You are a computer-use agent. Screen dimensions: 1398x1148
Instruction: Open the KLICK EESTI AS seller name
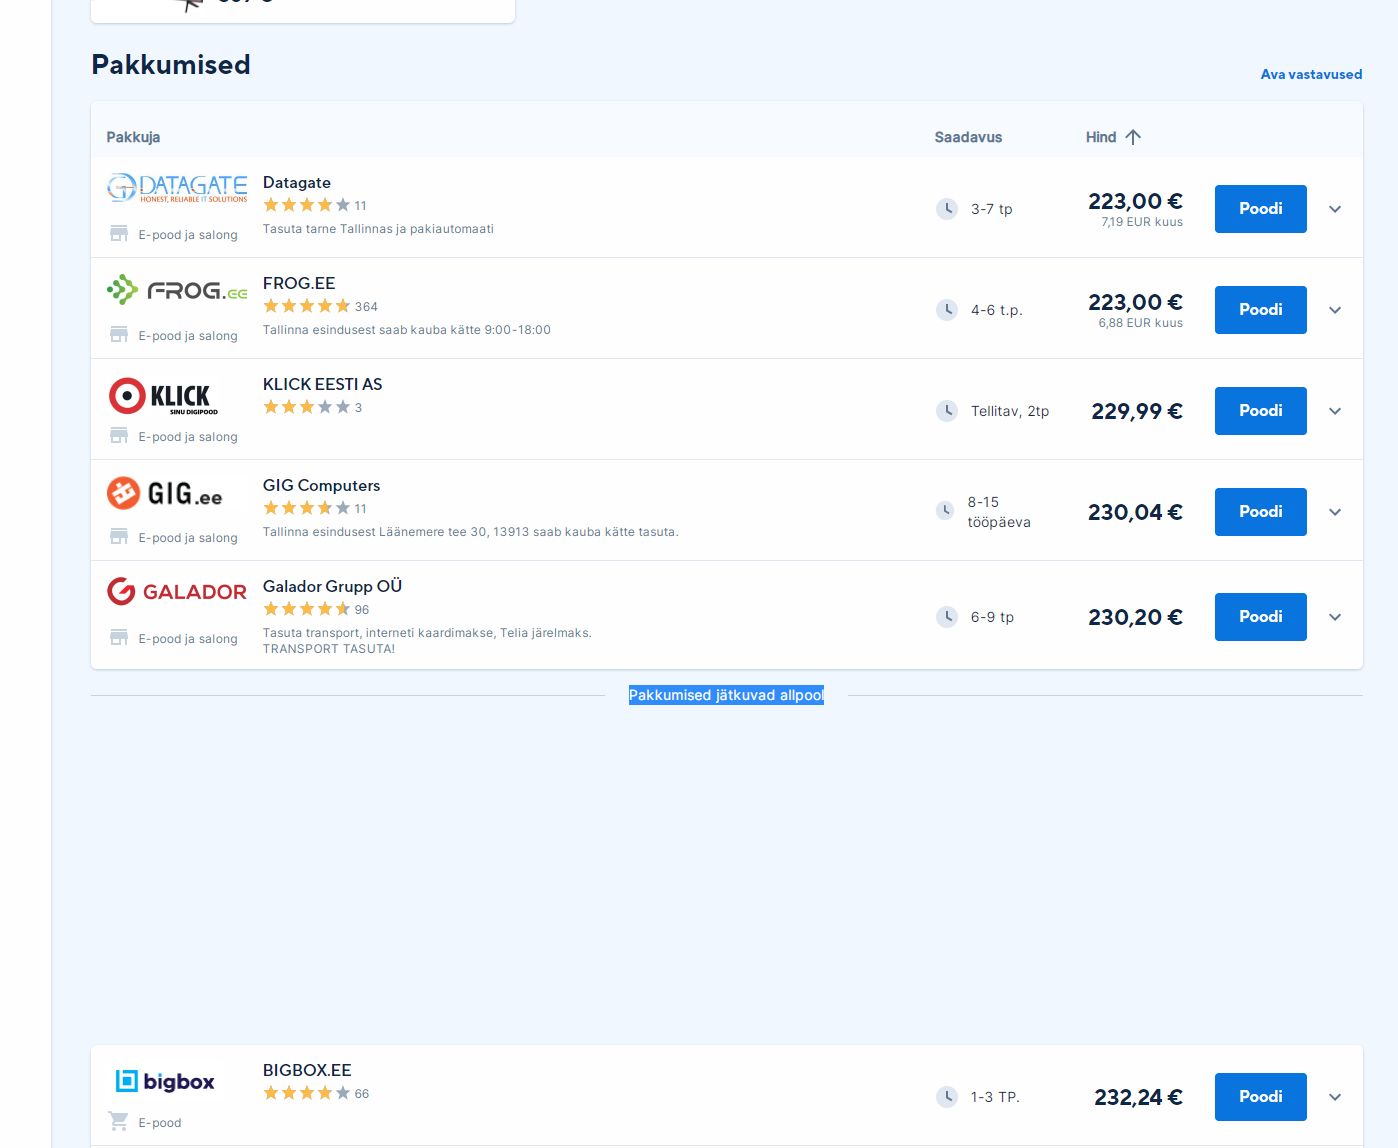(x=322, y=384)
